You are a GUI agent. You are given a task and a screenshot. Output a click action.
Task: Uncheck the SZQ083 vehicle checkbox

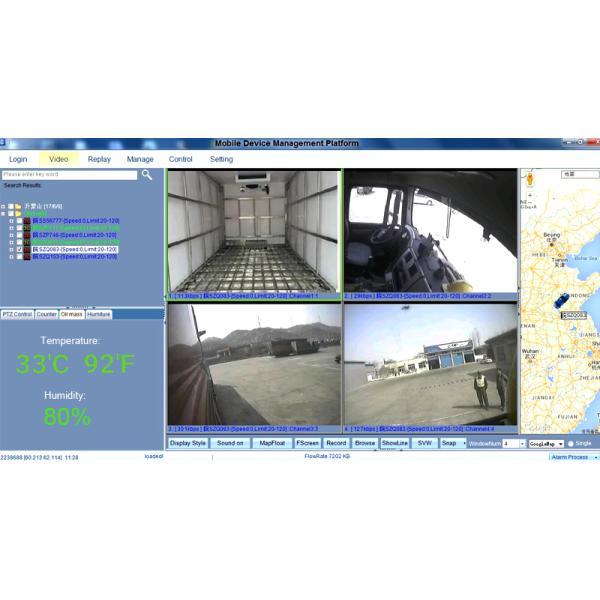click(19, 249)
